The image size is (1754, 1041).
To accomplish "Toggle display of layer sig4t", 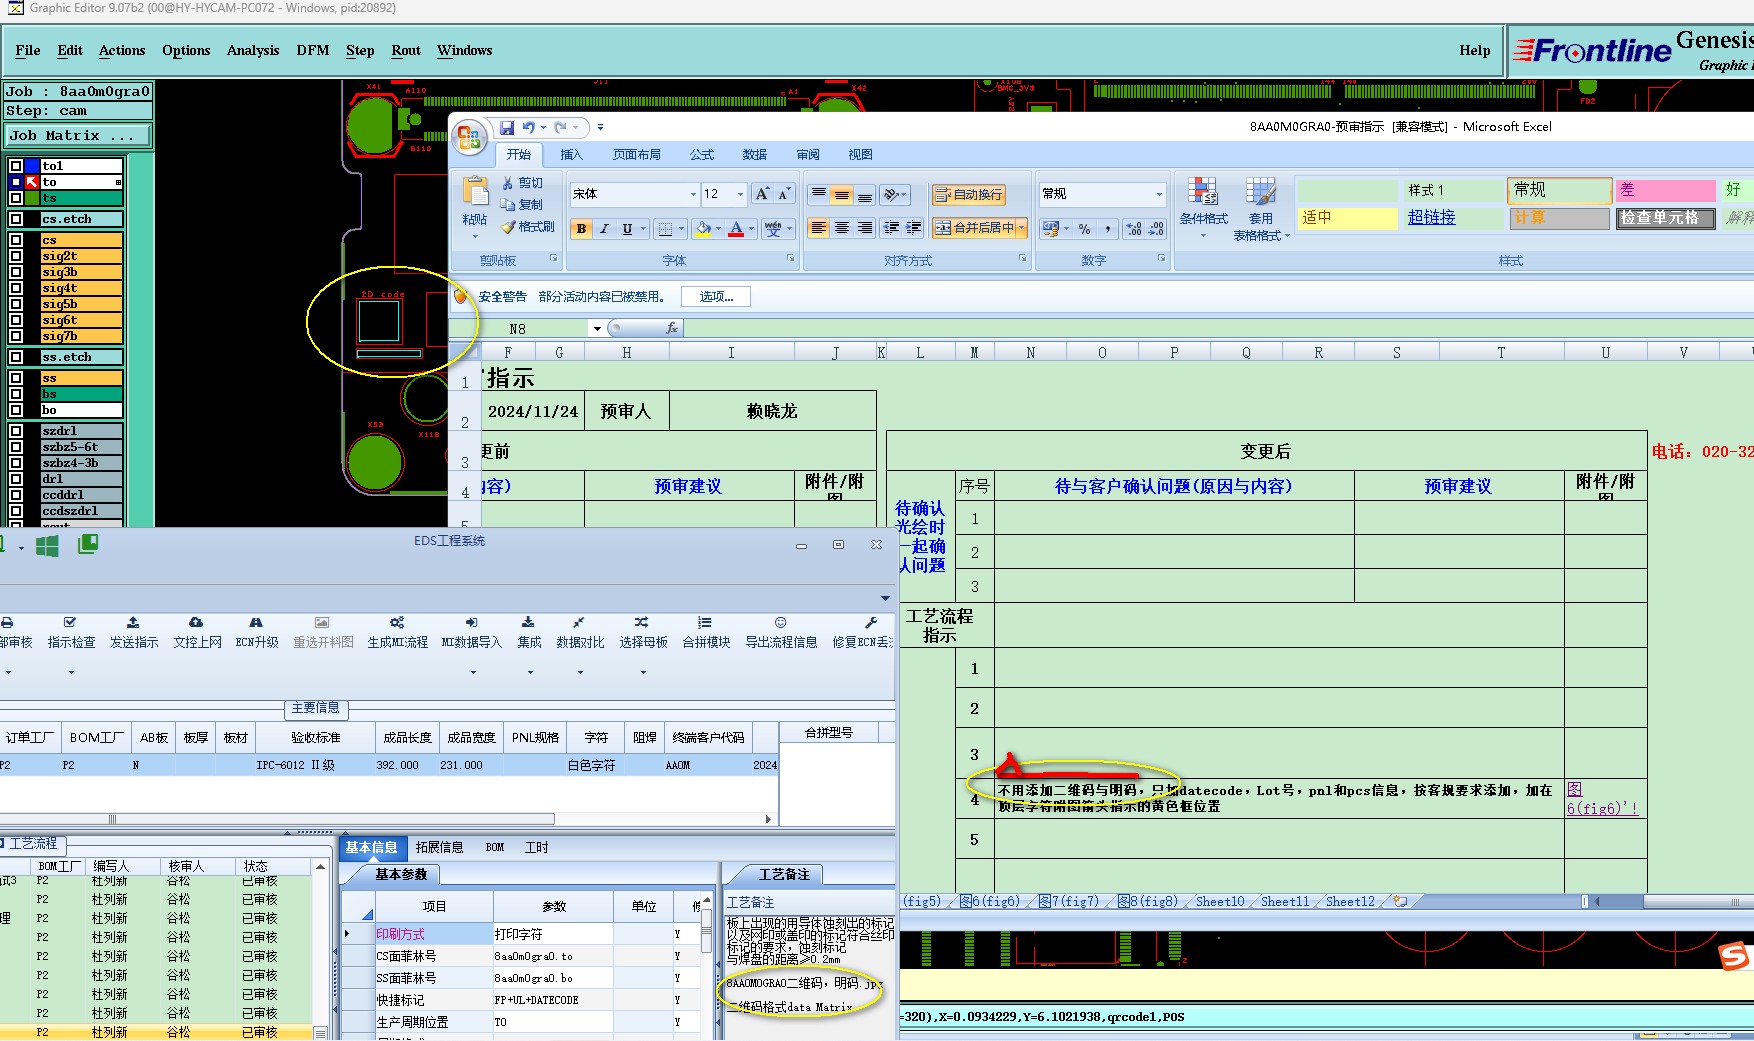I will pos(16,288).
